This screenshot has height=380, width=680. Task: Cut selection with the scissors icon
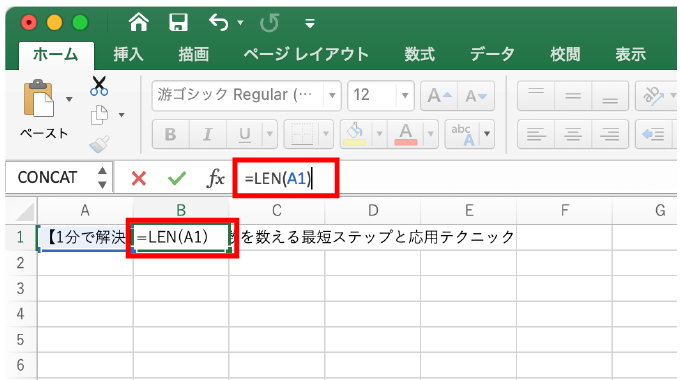(99, 86)
